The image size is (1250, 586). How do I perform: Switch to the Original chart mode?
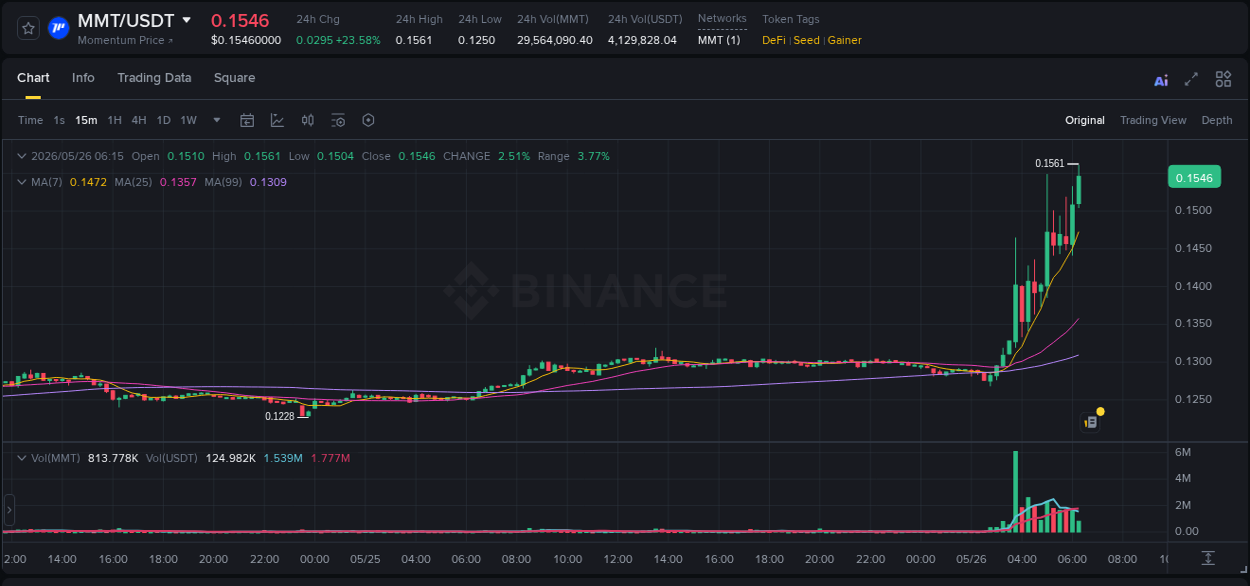(x=1085, y=120)
